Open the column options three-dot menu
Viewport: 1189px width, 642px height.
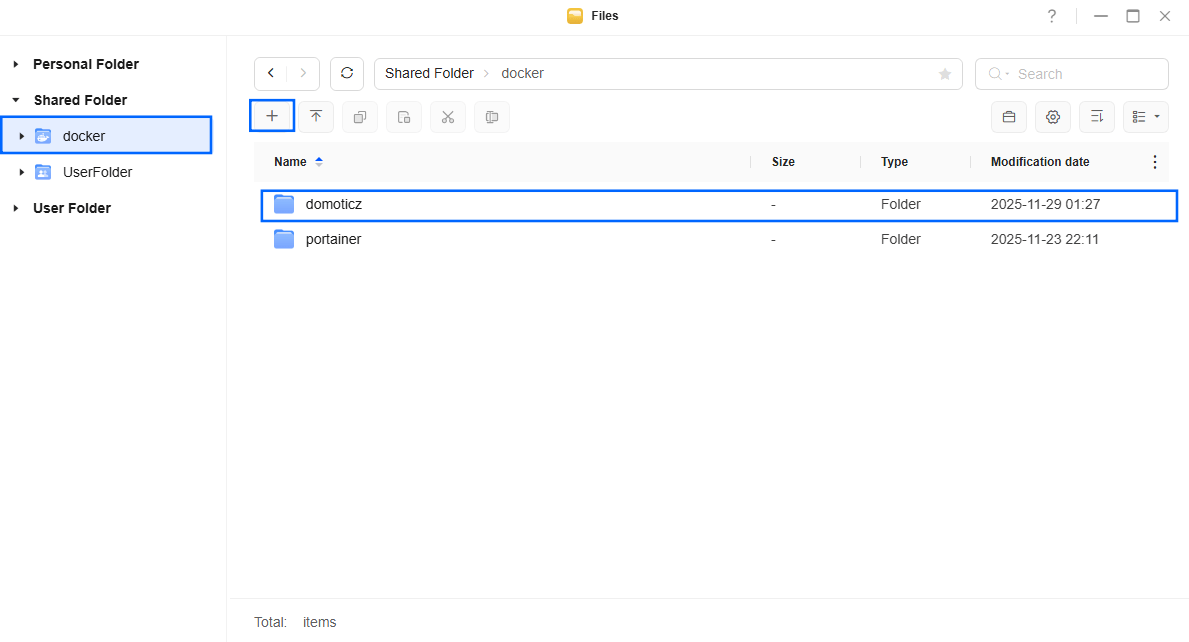point(1155,162)
